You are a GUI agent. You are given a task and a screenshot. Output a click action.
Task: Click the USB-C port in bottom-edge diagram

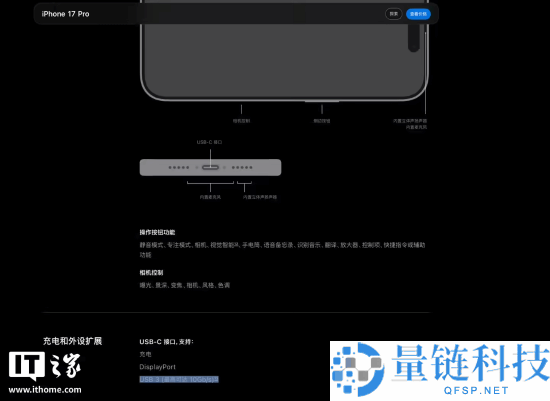(x=210, y=167)
